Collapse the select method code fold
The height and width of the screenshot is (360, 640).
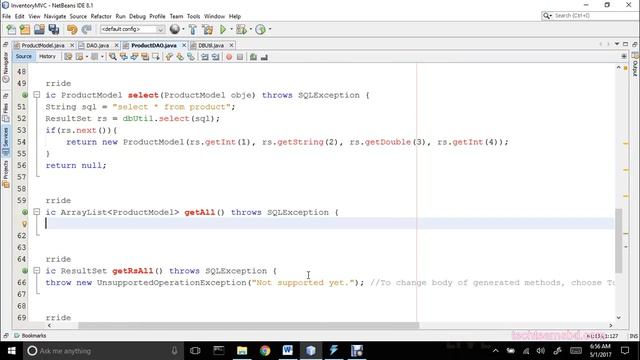(x=37, y=95)
